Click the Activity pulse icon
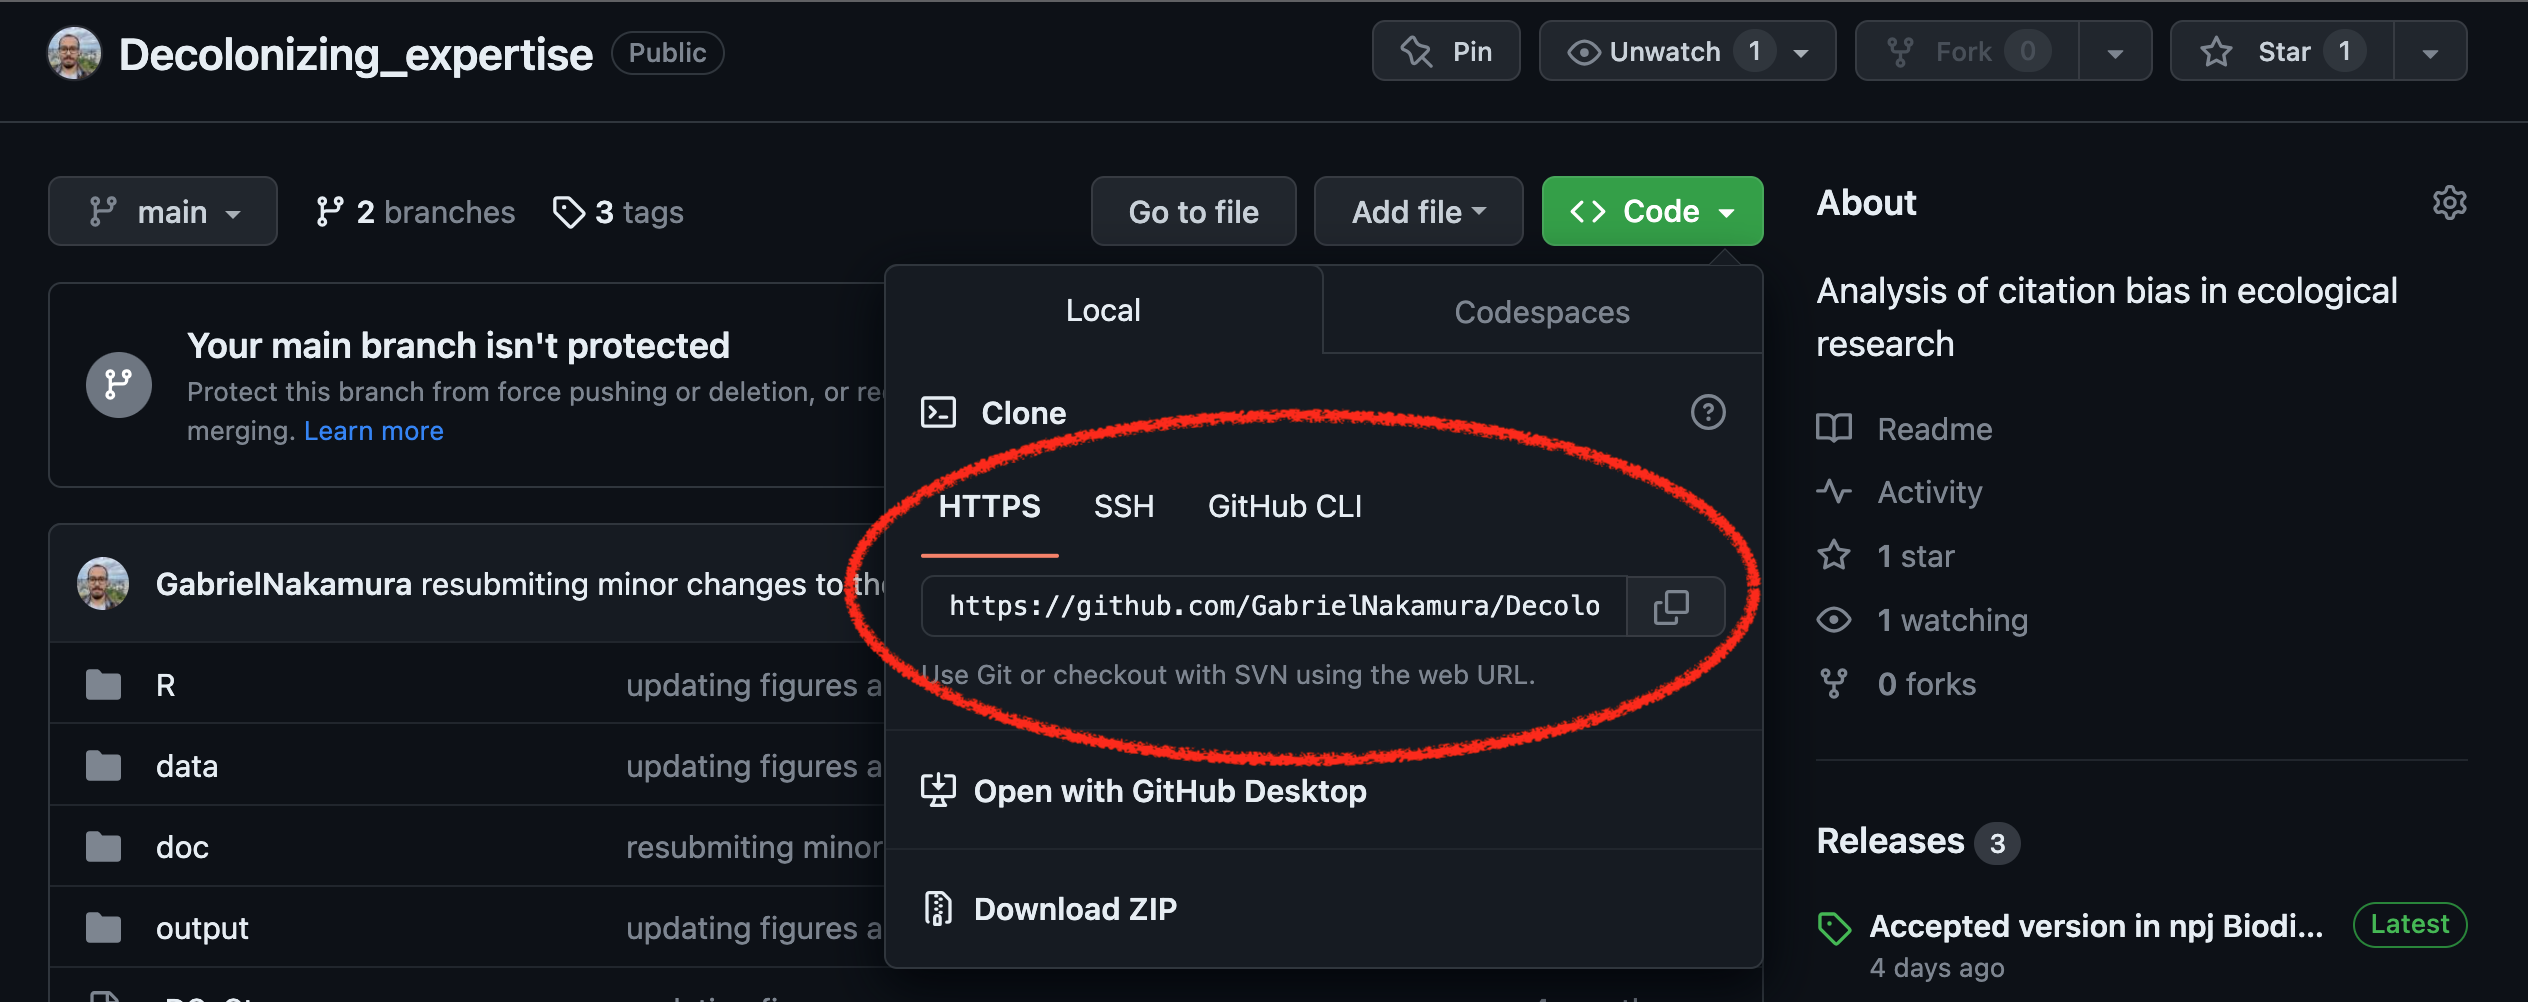The height and width of the screenshot is (1002, 2528). point(1834,492)
